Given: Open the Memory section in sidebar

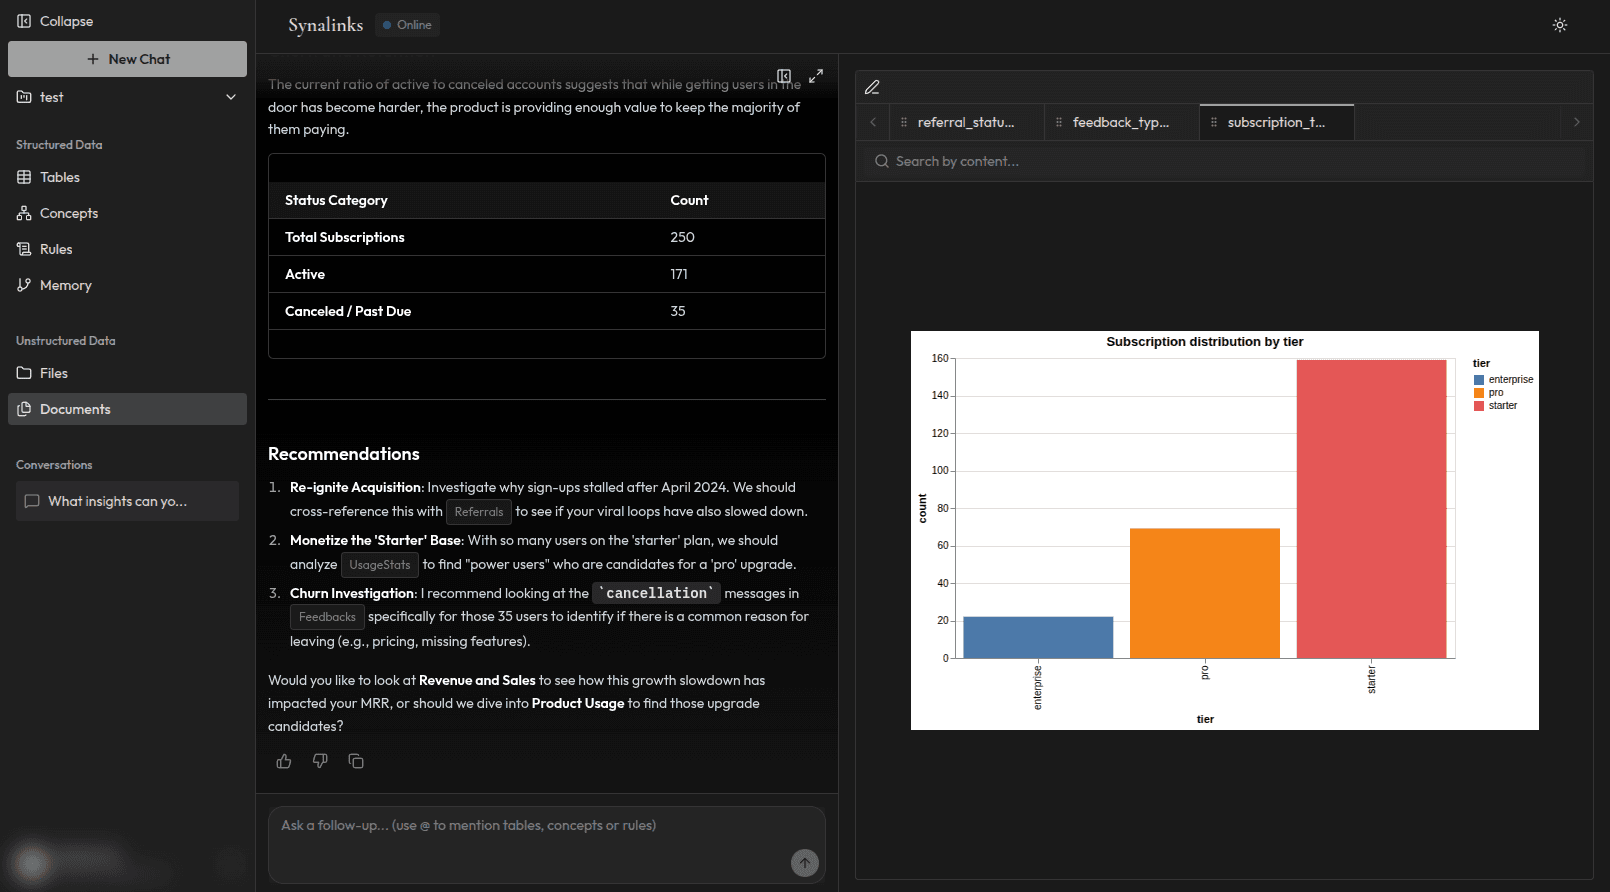Looking at the screenshot, I should point(65,285).
